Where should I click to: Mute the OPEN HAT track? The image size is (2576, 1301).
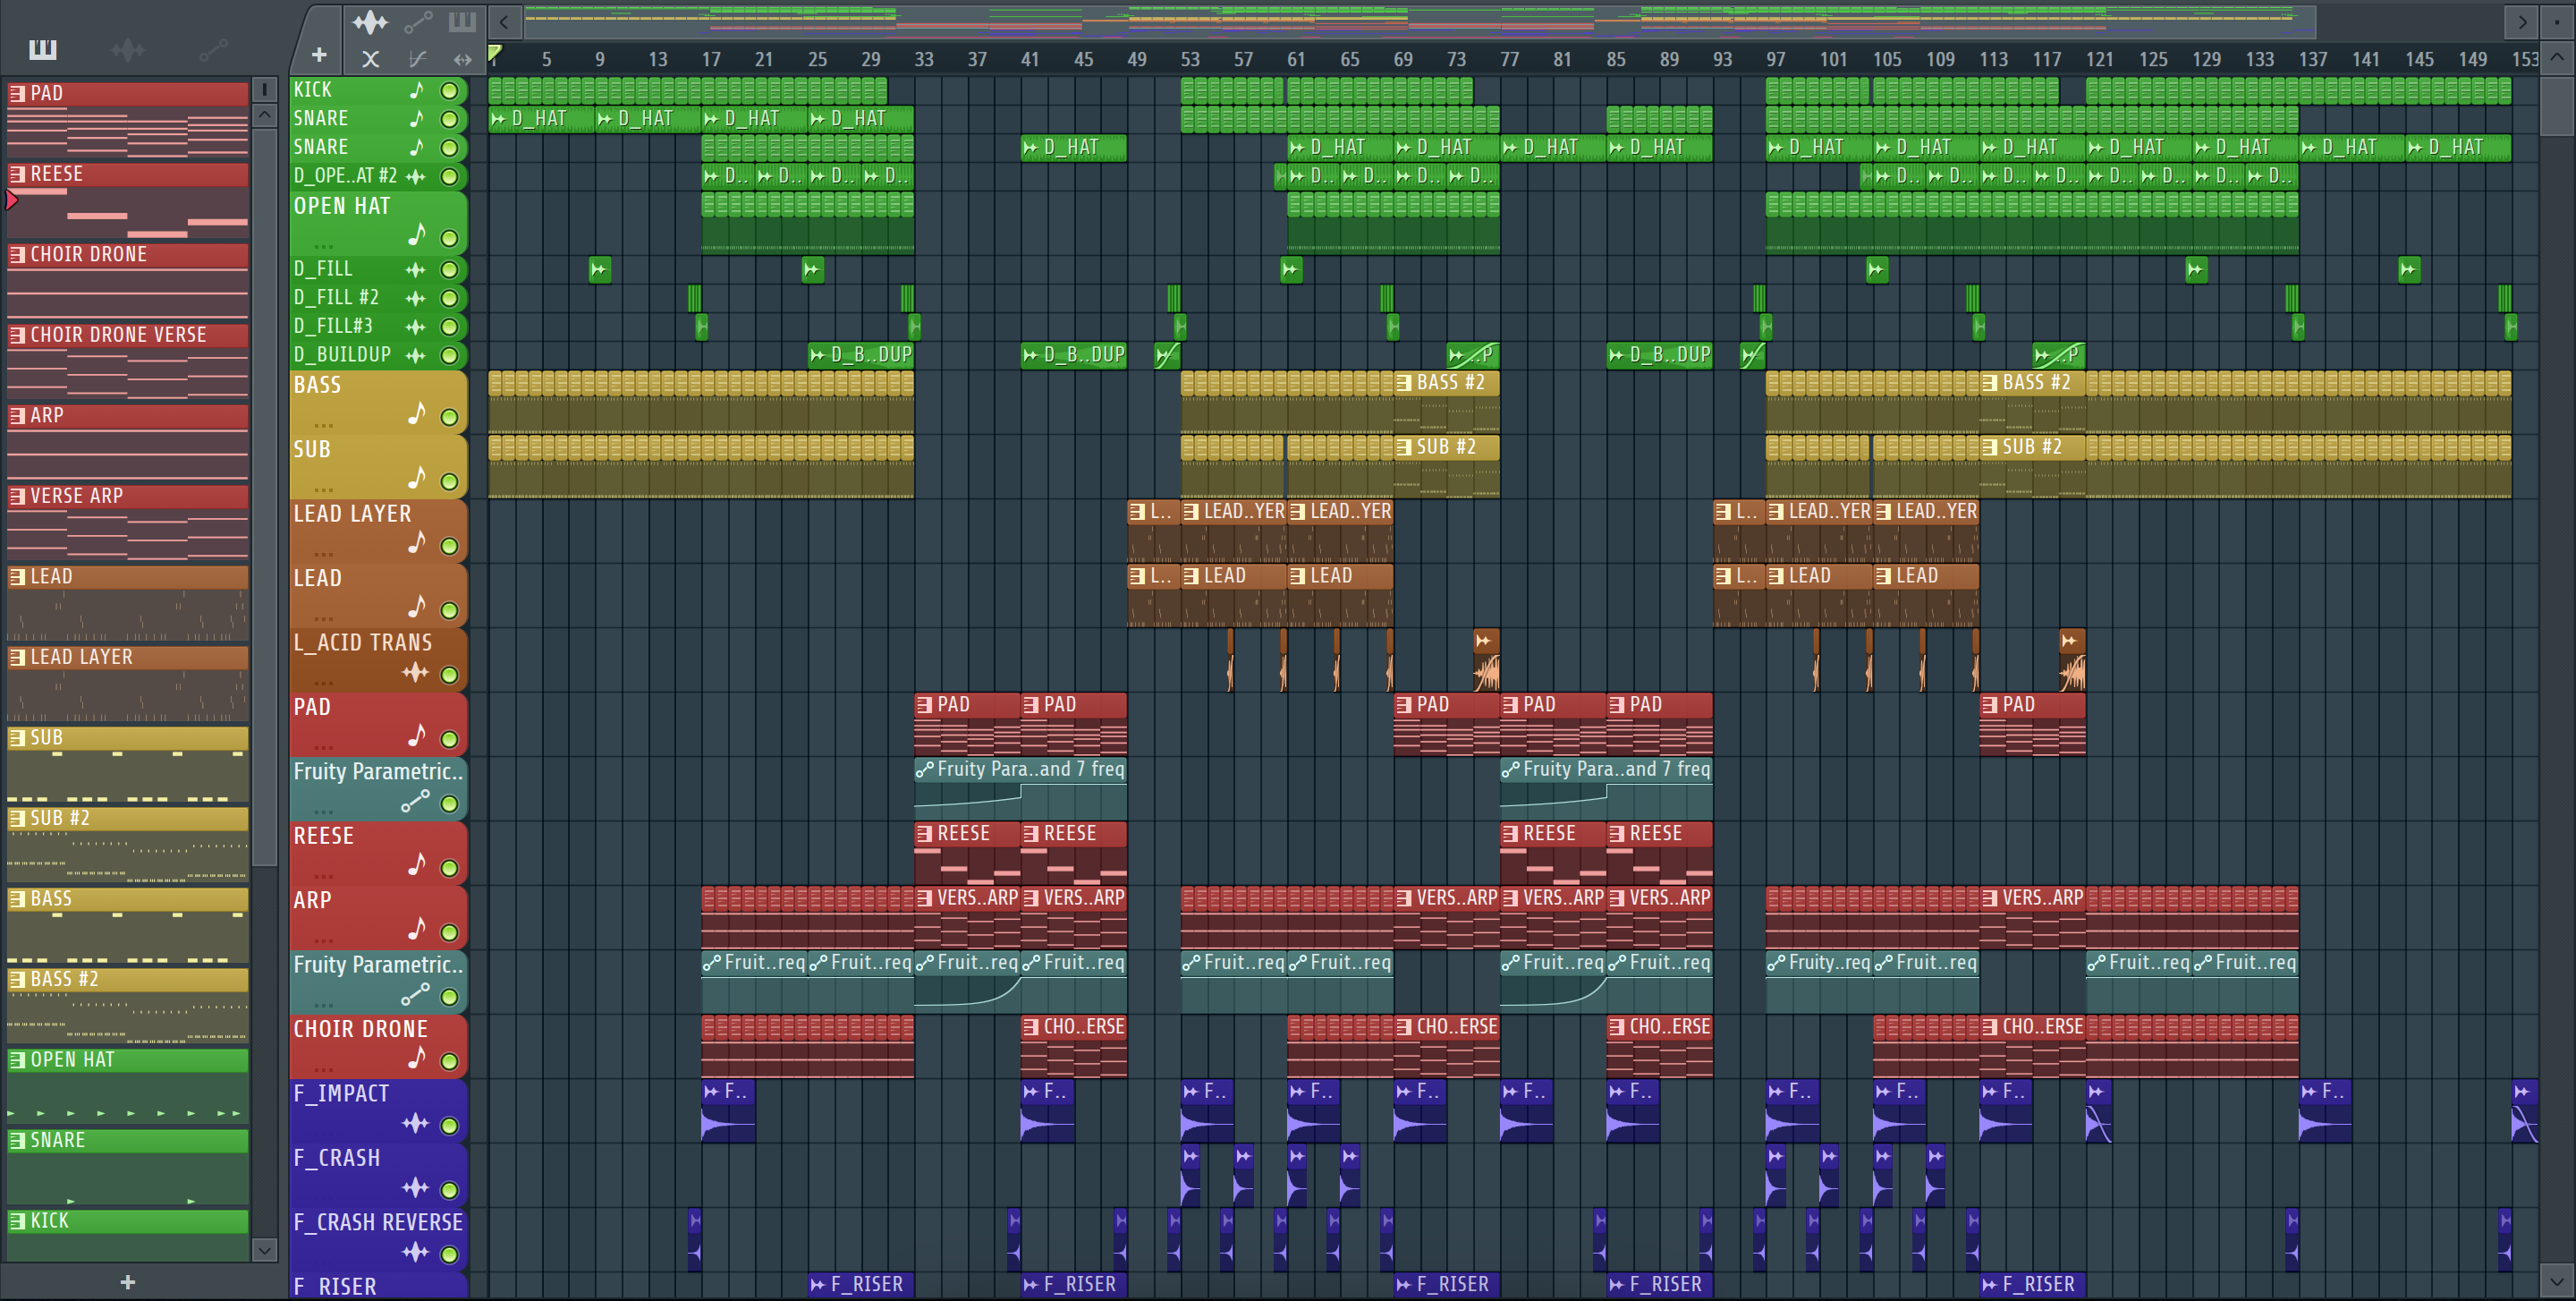point(450,239)
